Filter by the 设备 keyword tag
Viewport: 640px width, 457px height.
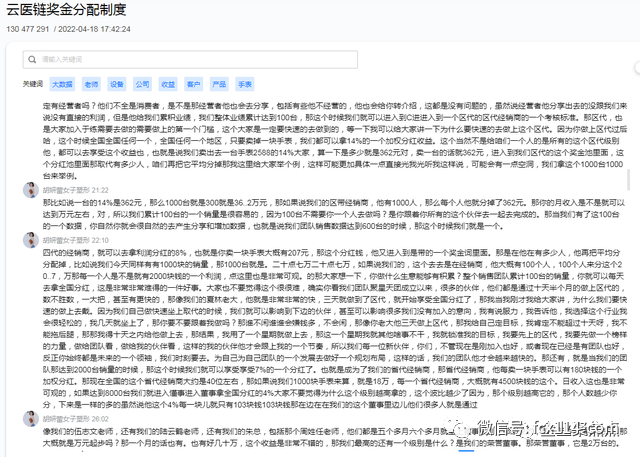tap(117, 84)
